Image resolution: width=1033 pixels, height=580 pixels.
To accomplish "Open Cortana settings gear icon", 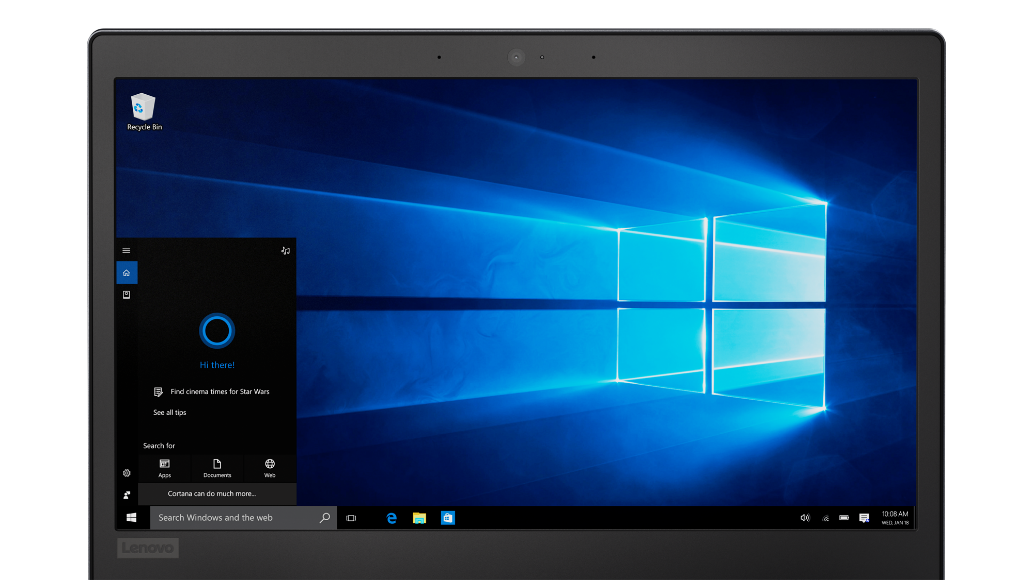I will click(126, 473).
